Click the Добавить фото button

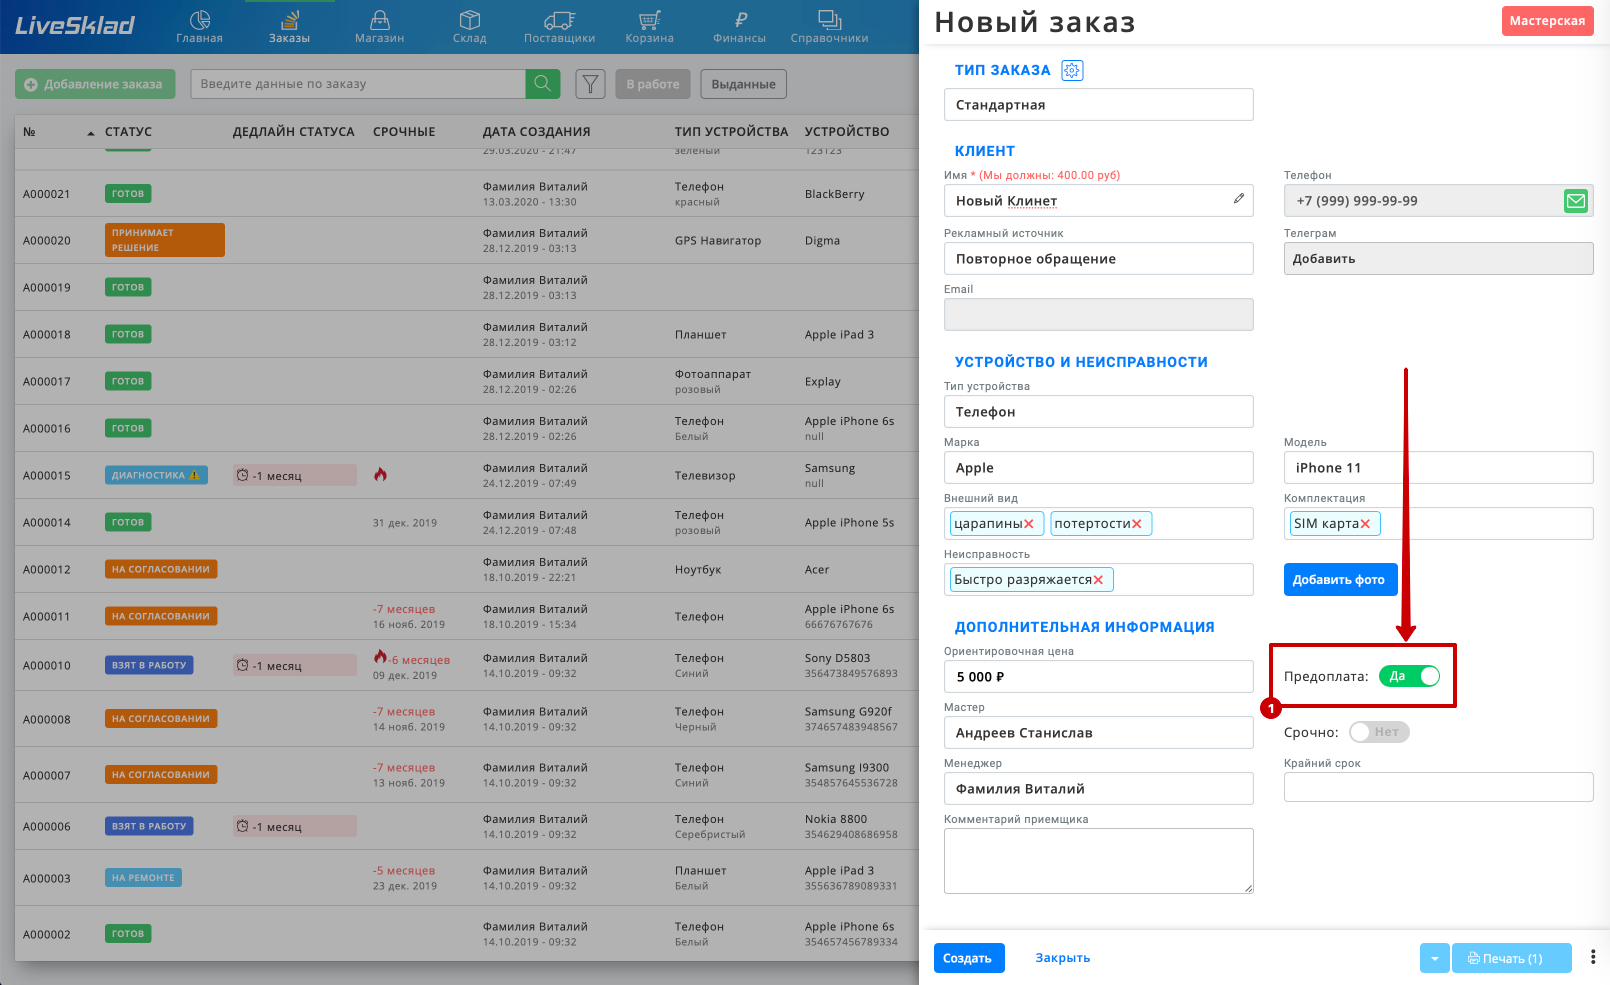[x=1340, y=580]
